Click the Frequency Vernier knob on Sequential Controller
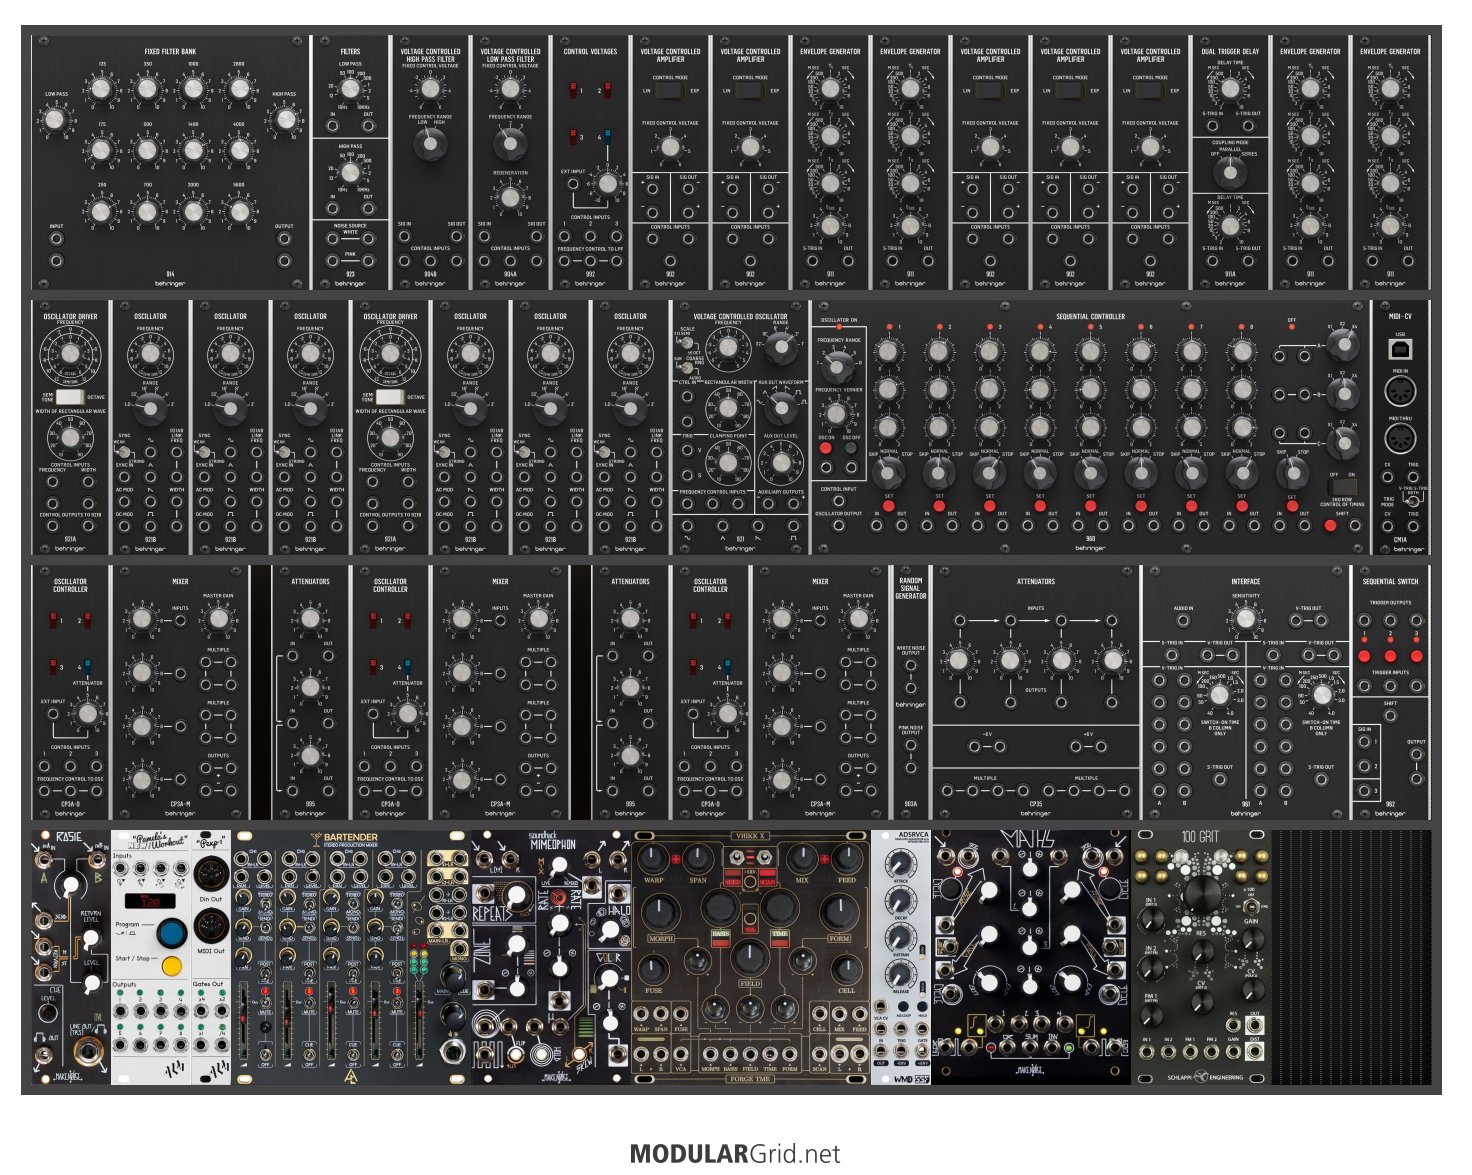This screenshot has height=1175, width=1472. (838, 414)
